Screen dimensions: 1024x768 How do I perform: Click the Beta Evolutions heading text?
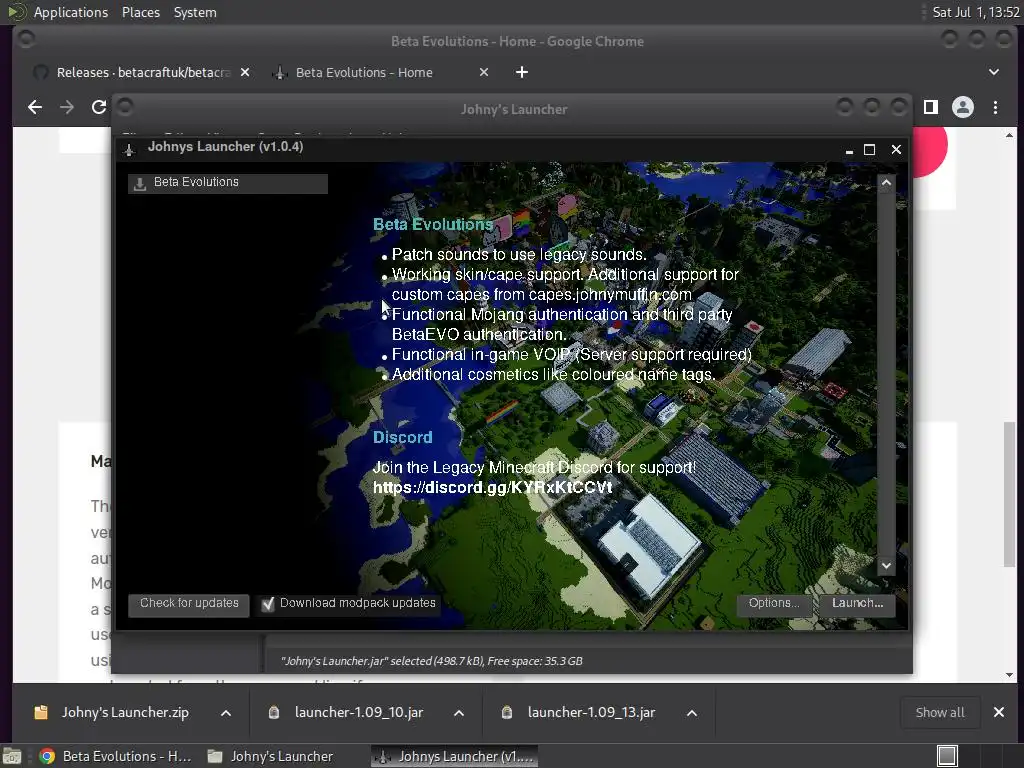(433, 225)
